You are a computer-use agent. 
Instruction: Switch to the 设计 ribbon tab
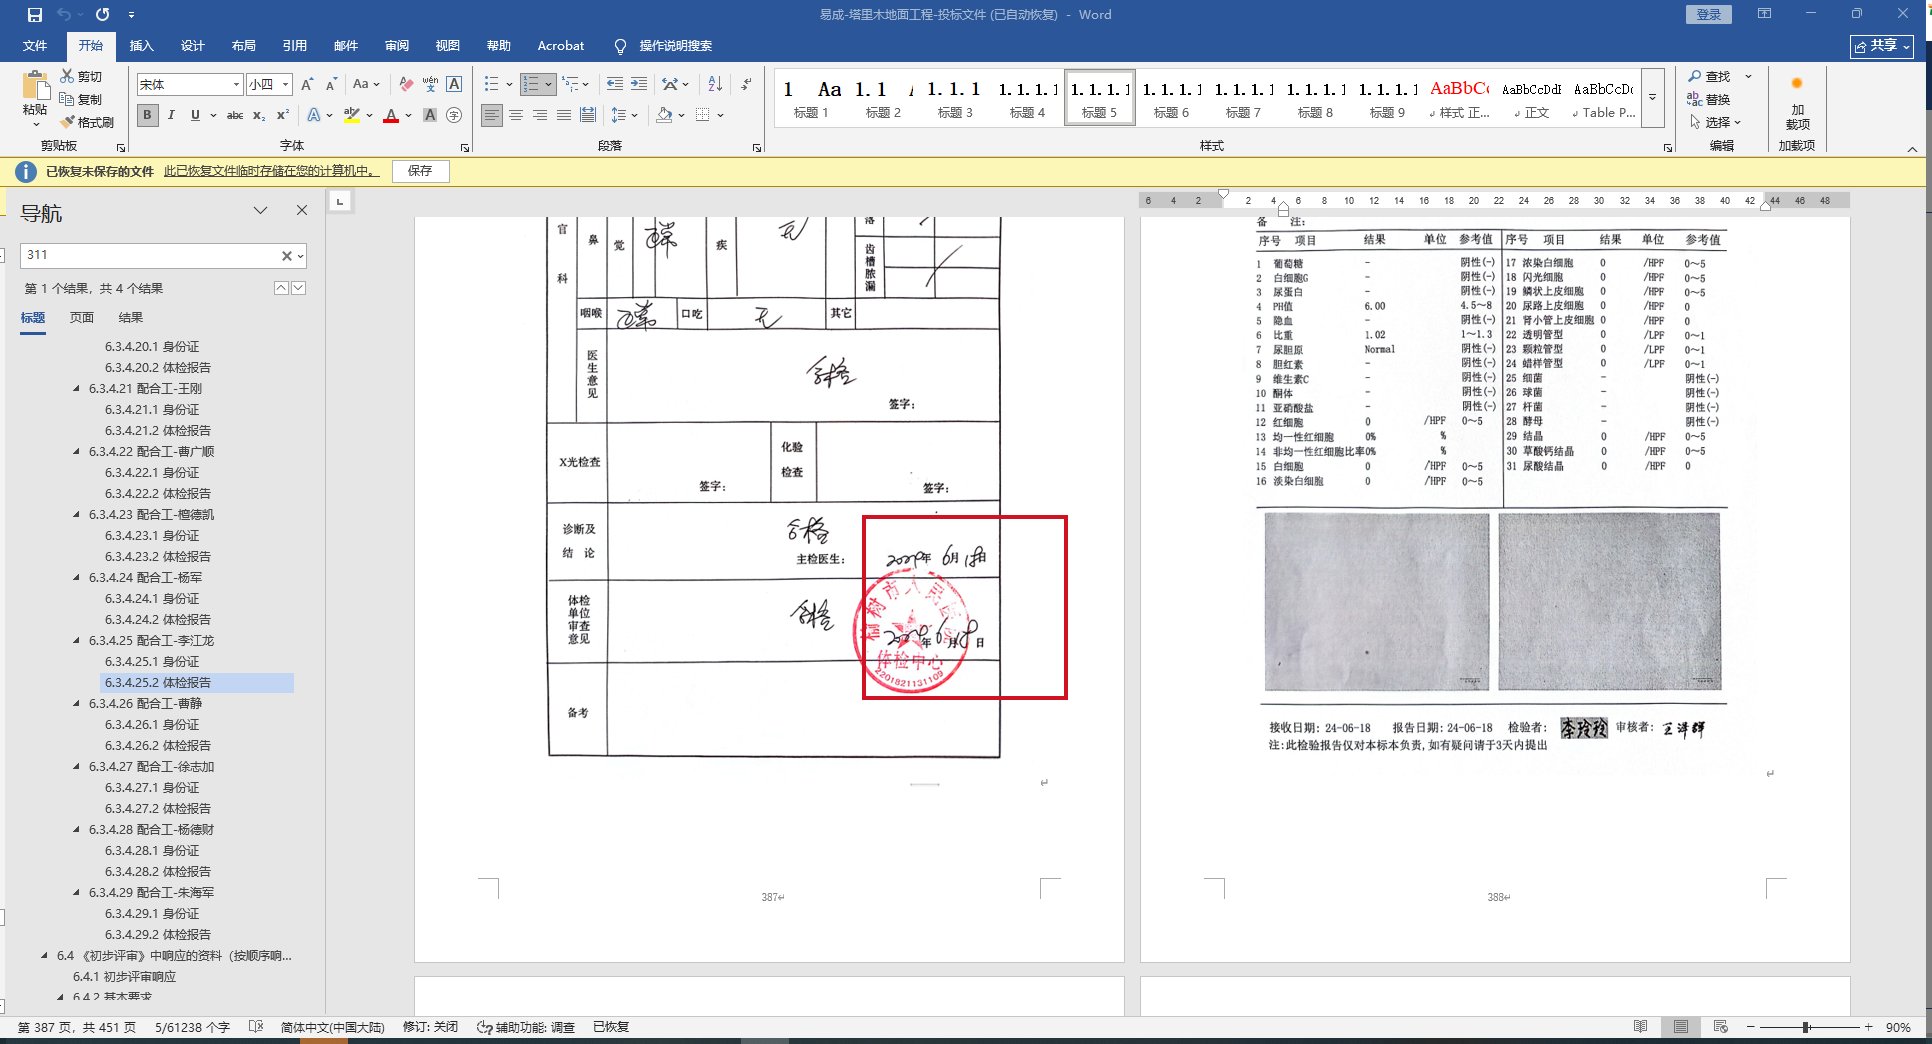(x=193, y=46)
